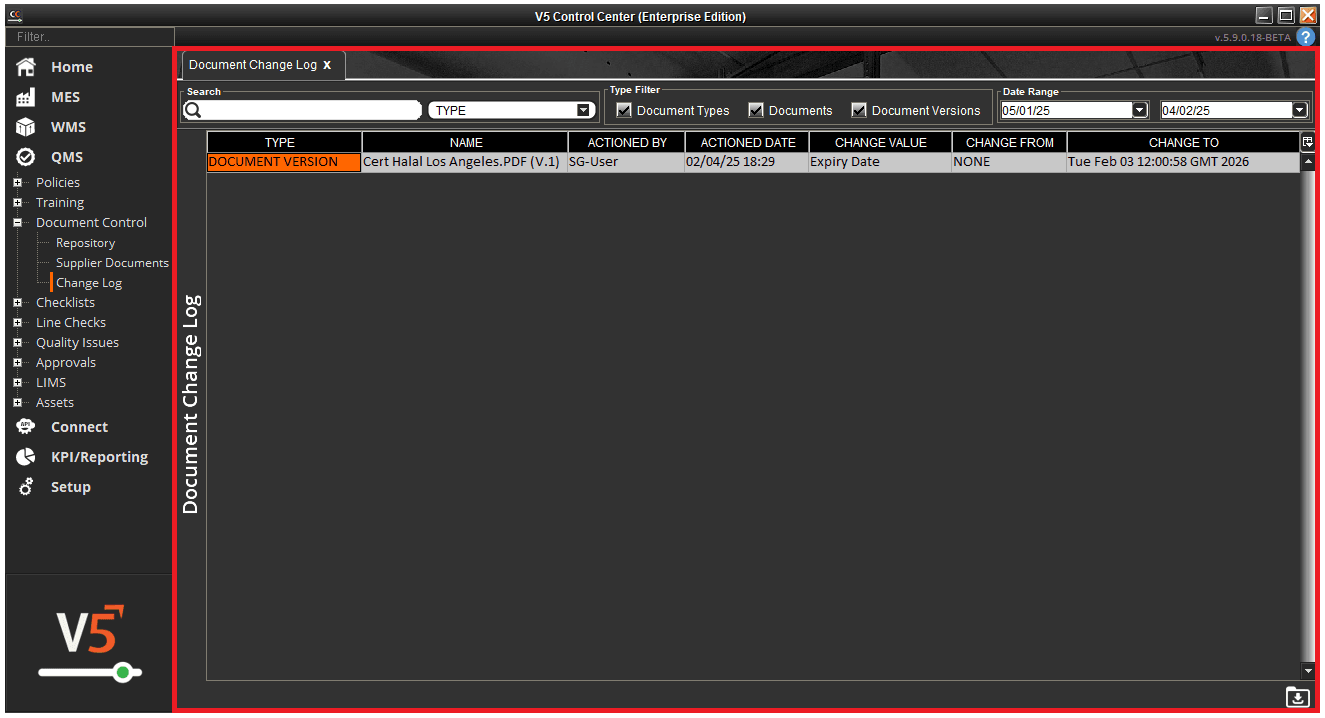1325x718 pixels.
Task: Toggle the Document Versions checkbox
Action: tap(859, 110)
